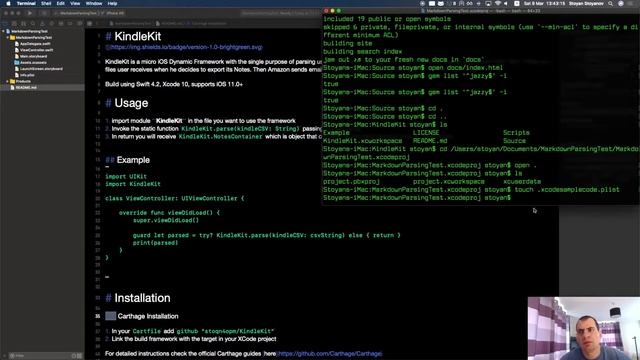This screenshot has width=640, height=360.
Task: Open the Source Control navigator icon
Action: (x=15, y=24)
